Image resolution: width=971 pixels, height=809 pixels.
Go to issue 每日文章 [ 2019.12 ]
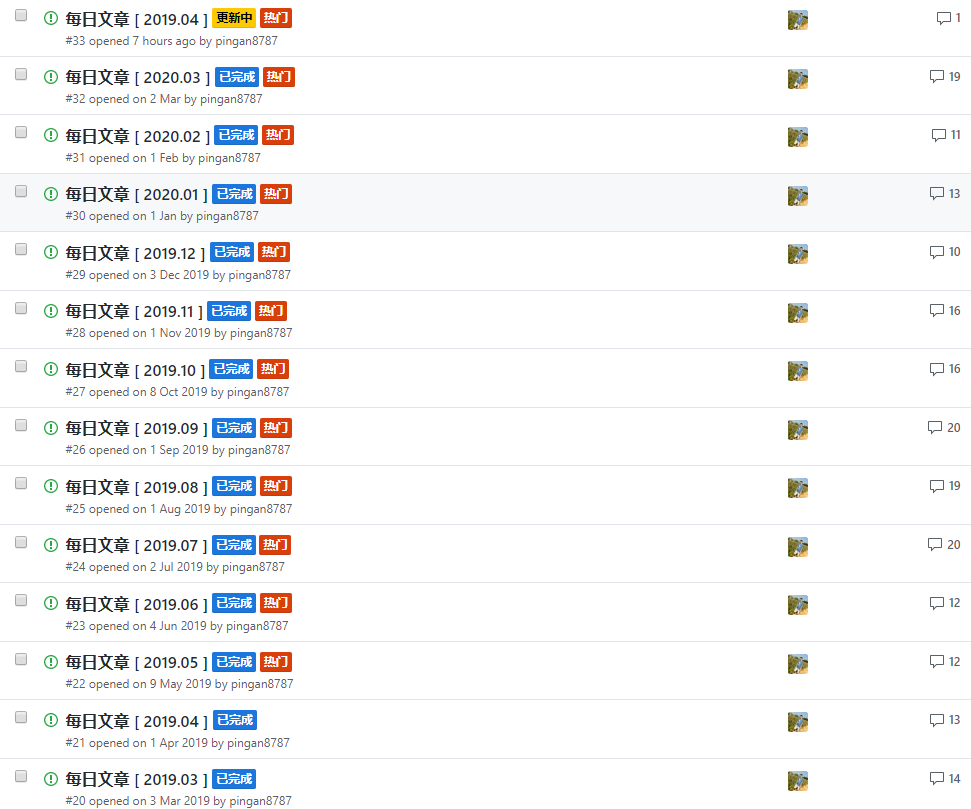tap(135, 253)
